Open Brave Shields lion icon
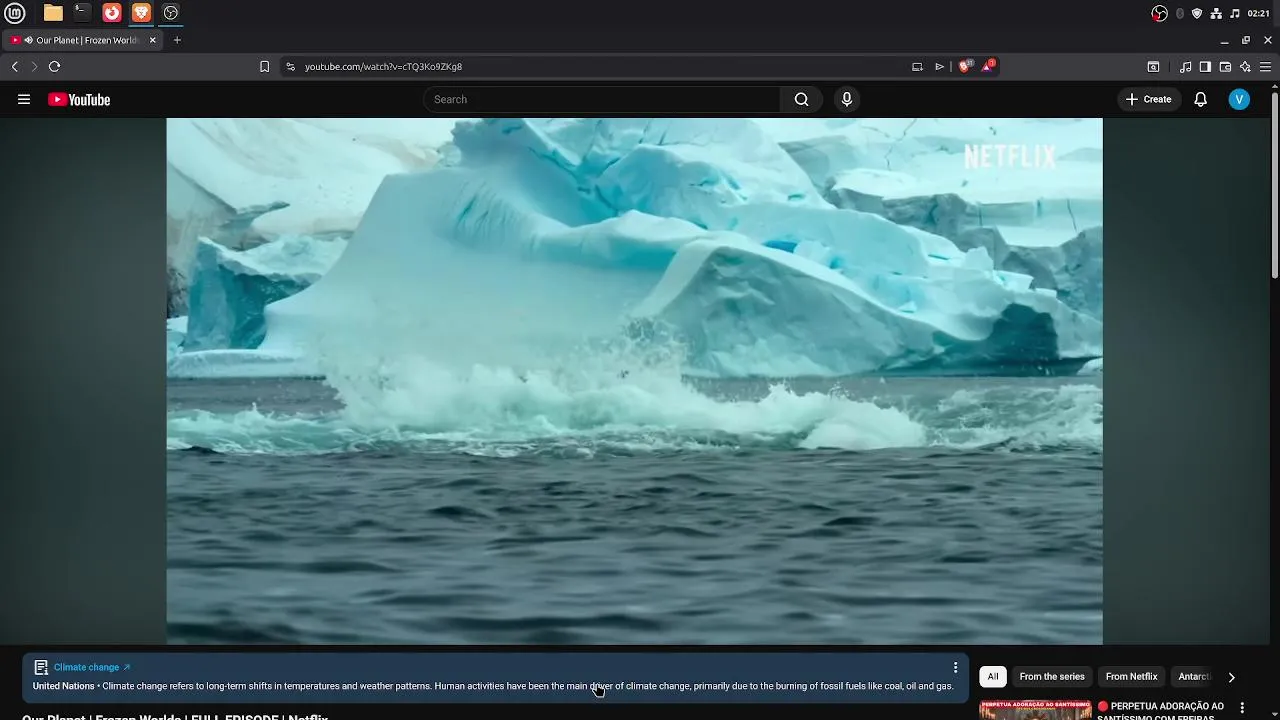The width and height of the screenshot is (1280, 720). (x=965, y=66)
